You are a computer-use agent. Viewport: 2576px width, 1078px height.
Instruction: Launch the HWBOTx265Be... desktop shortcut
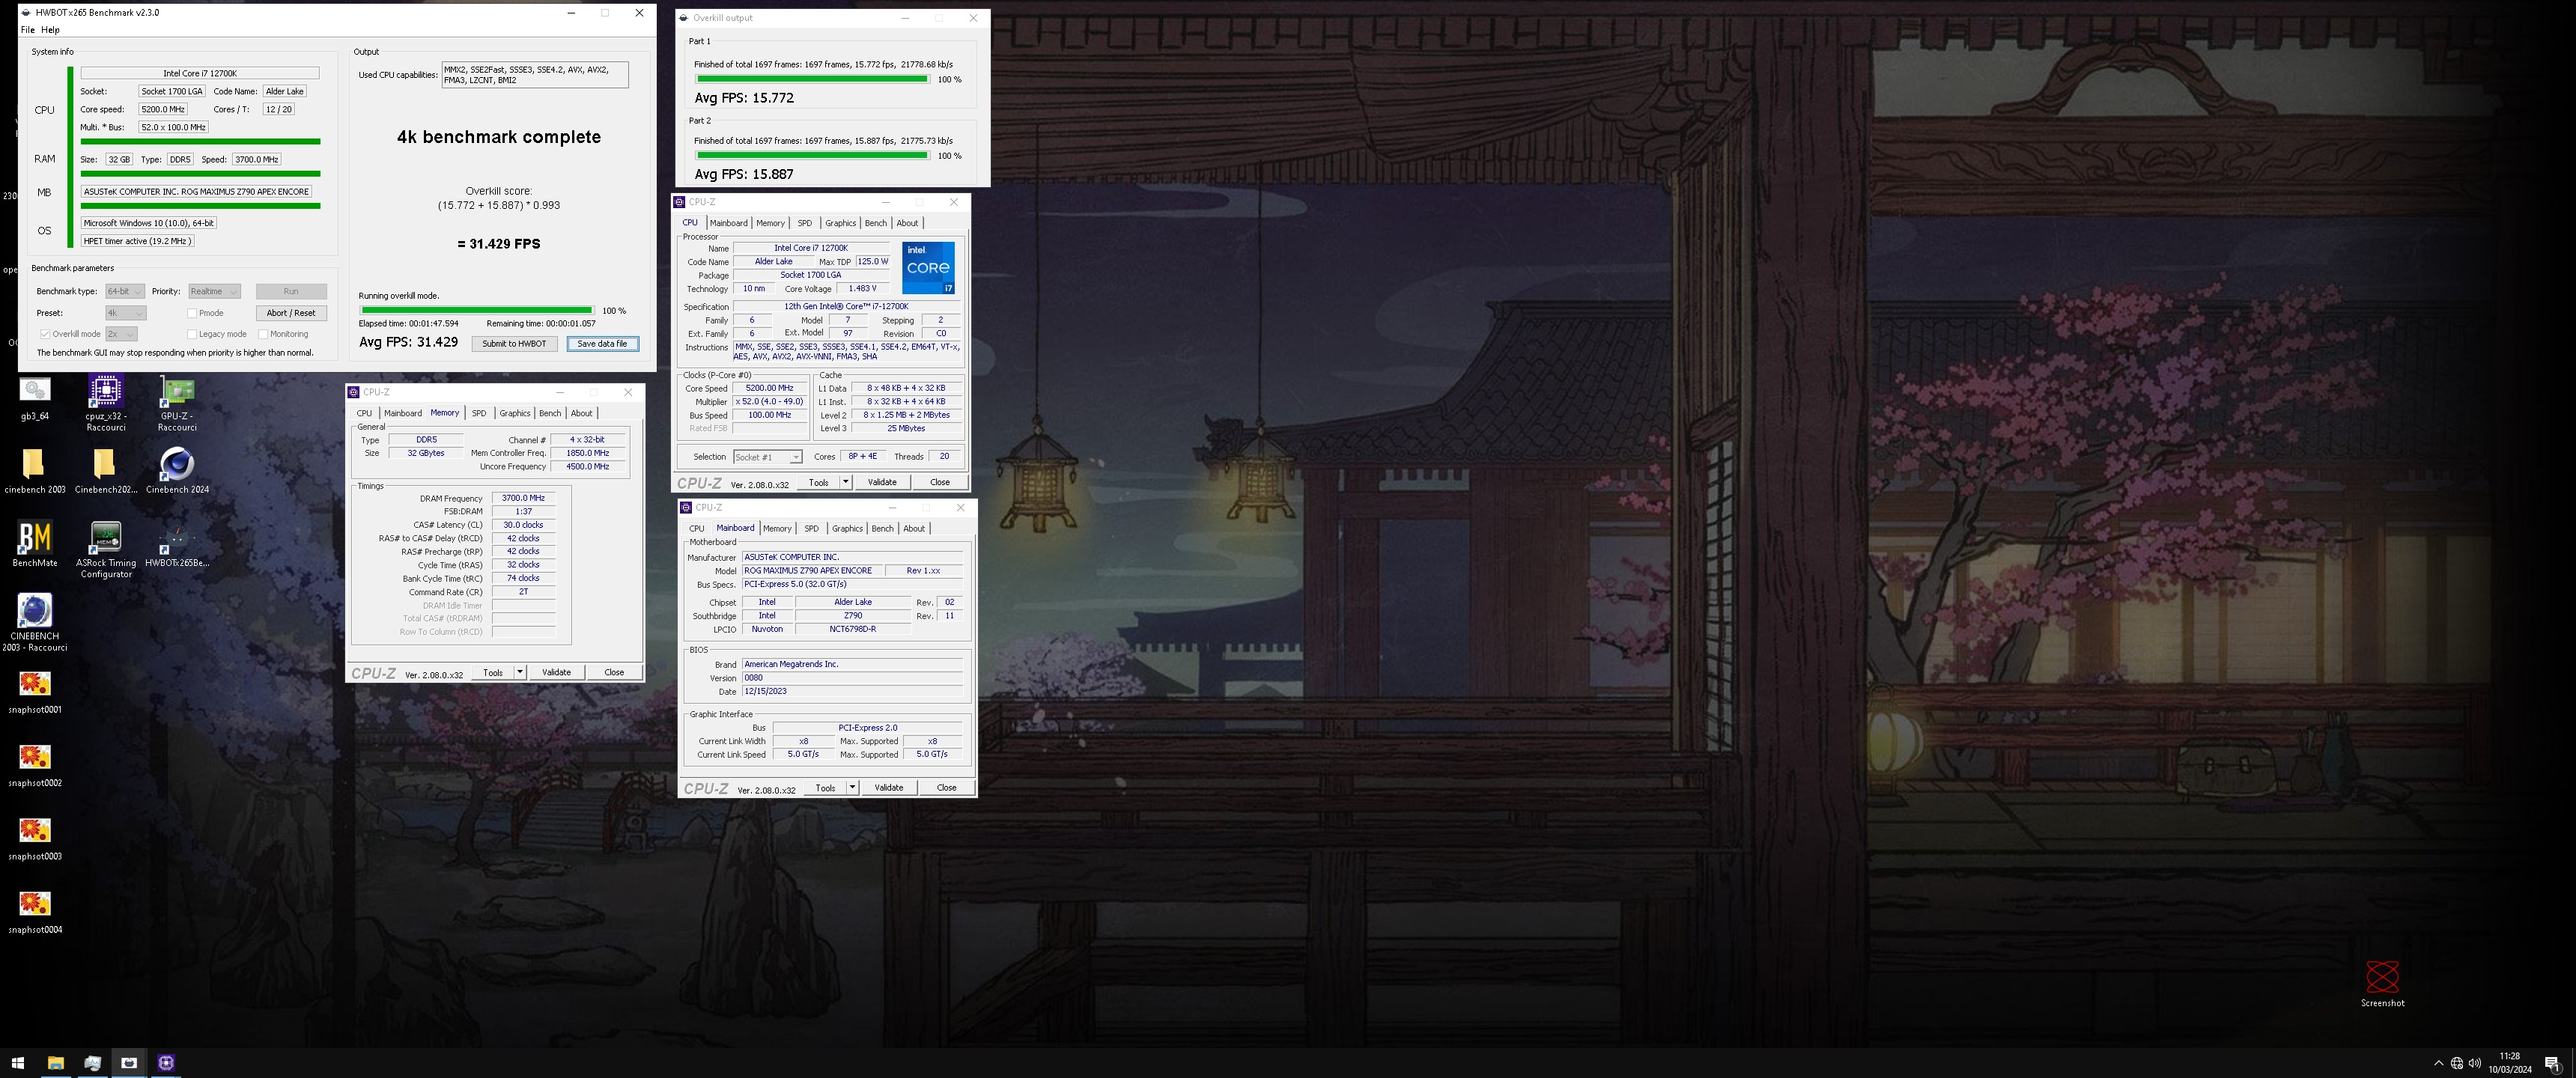coord(177,543)
